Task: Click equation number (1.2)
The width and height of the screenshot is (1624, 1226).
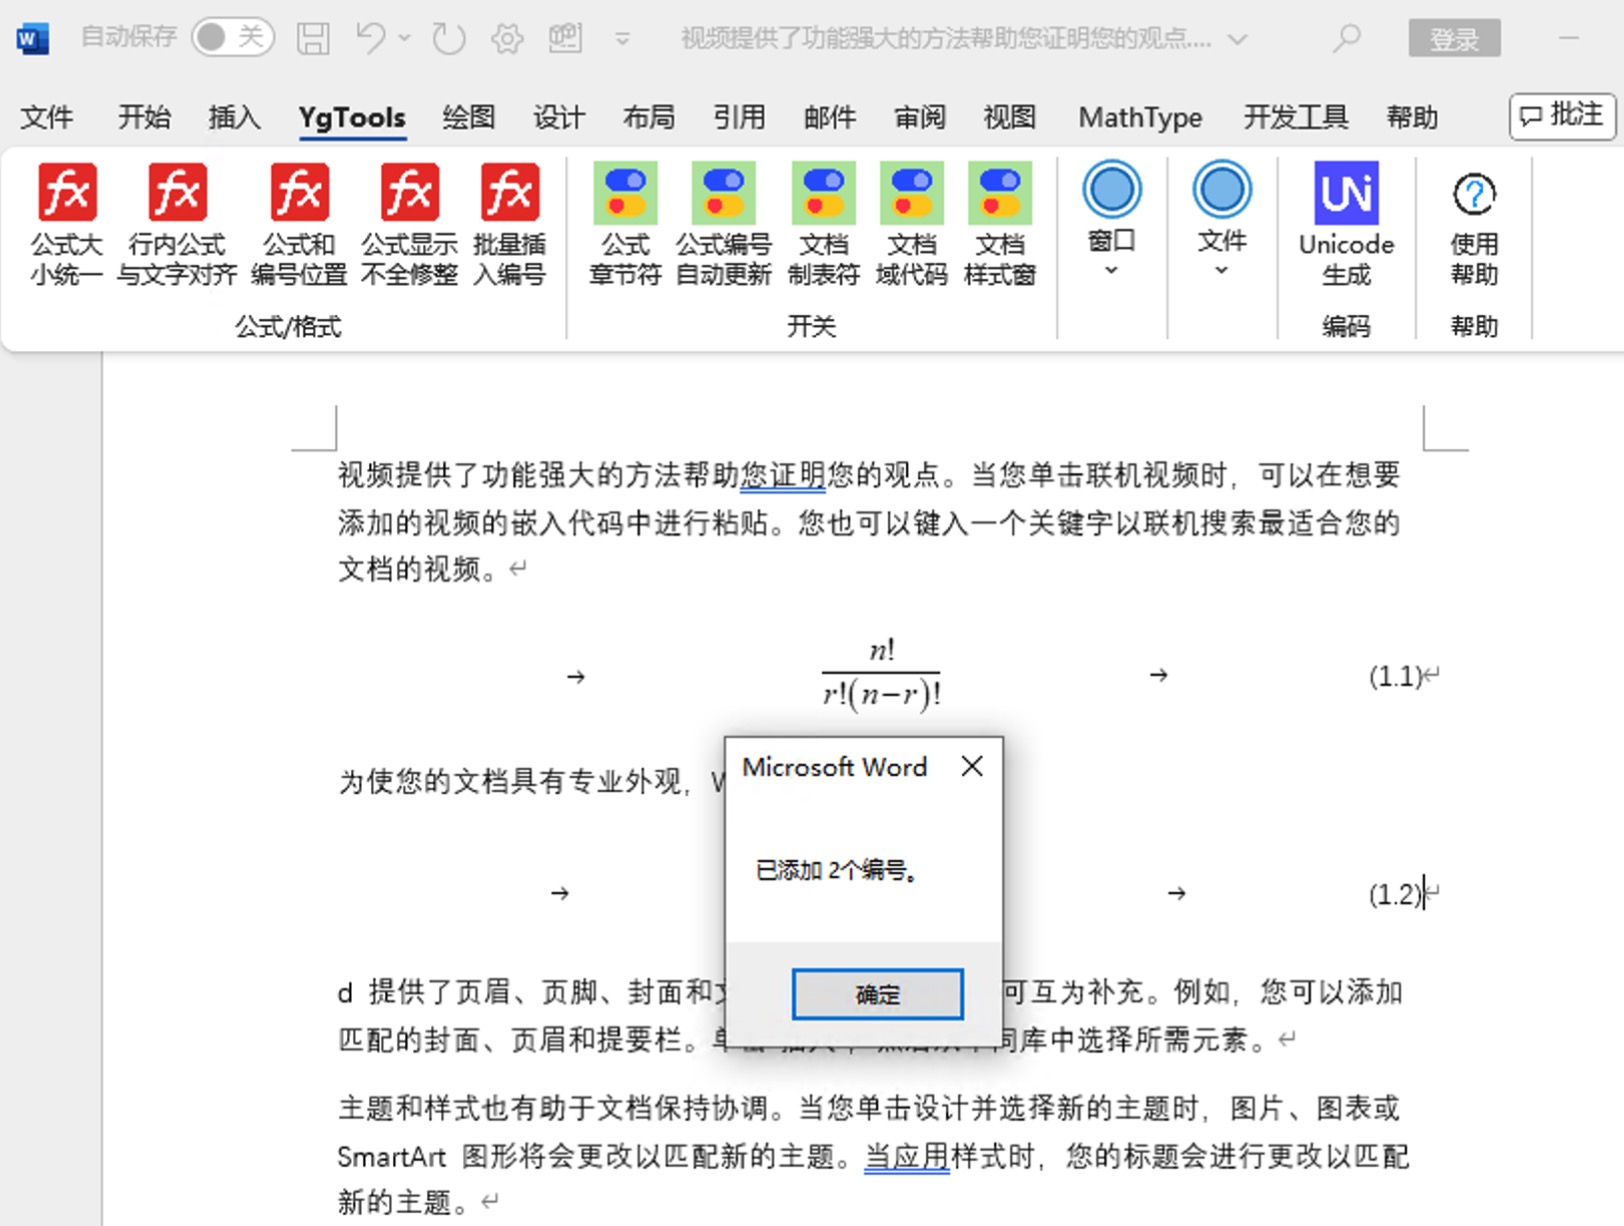Action: [x=1396, y=893]
